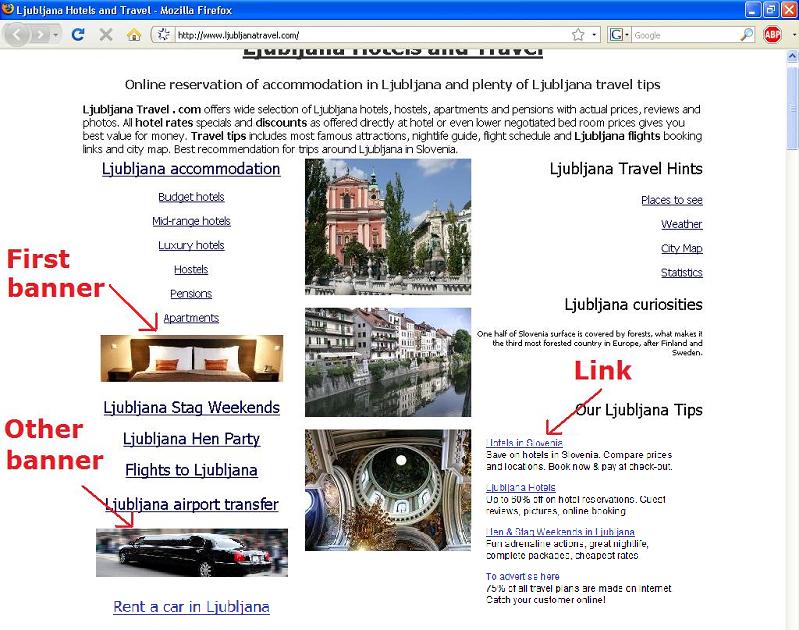Open the Budget hotels link

tap(191, 197)
